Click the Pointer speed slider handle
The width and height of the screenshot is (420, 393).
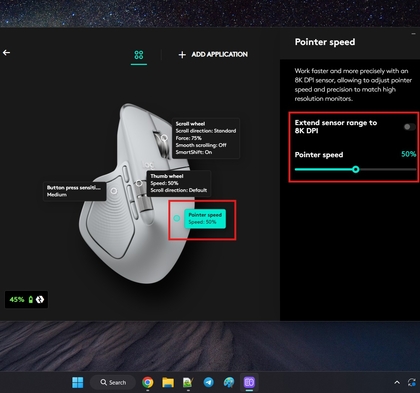click(x=356, y=169)
